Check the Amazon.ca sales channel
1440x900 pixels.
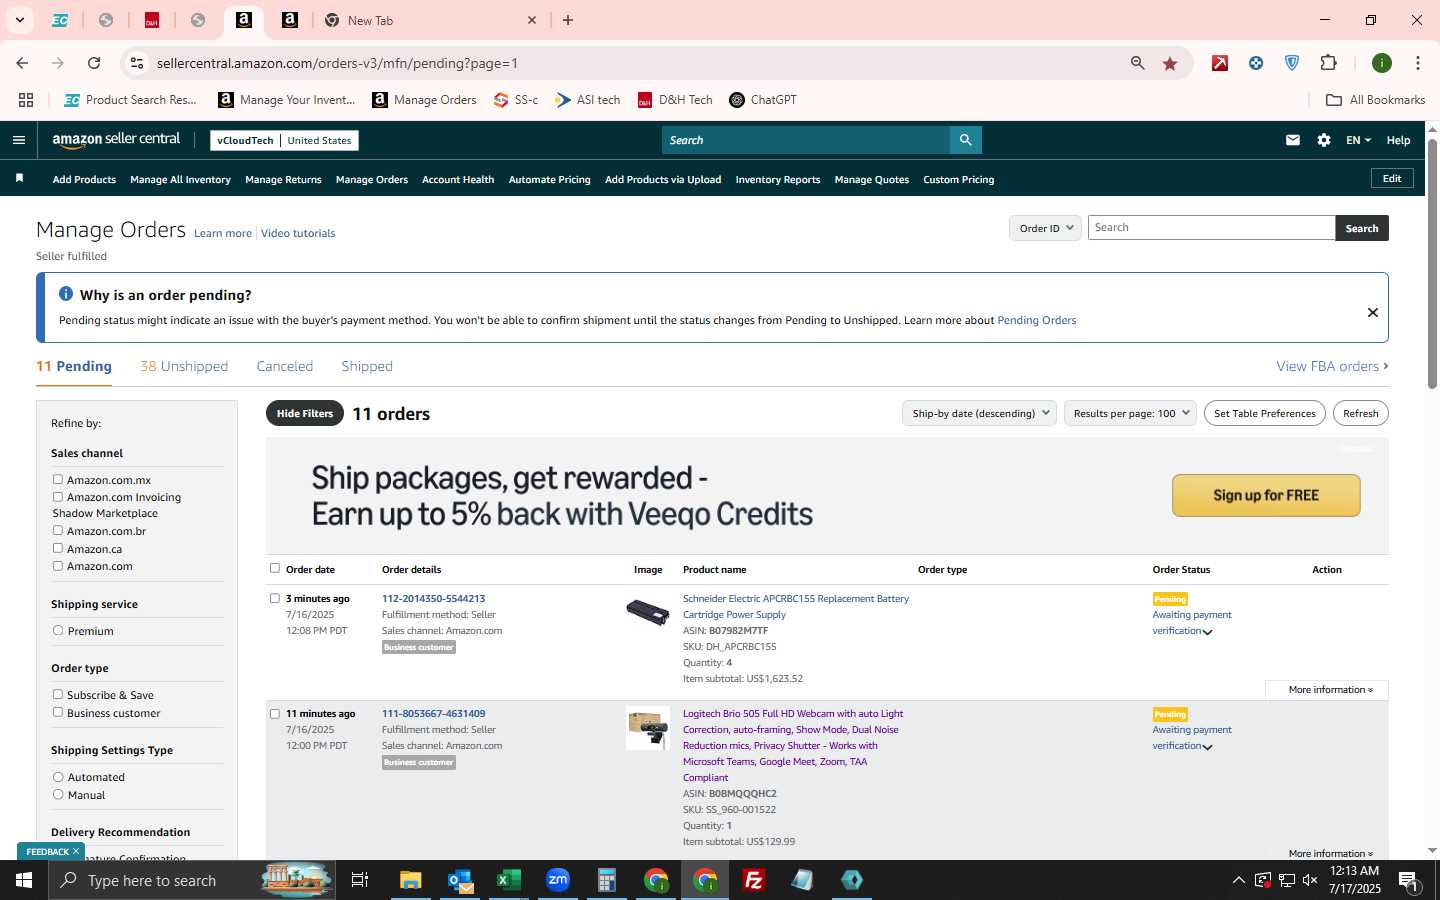pyautogui.click(x=58, y=549)
